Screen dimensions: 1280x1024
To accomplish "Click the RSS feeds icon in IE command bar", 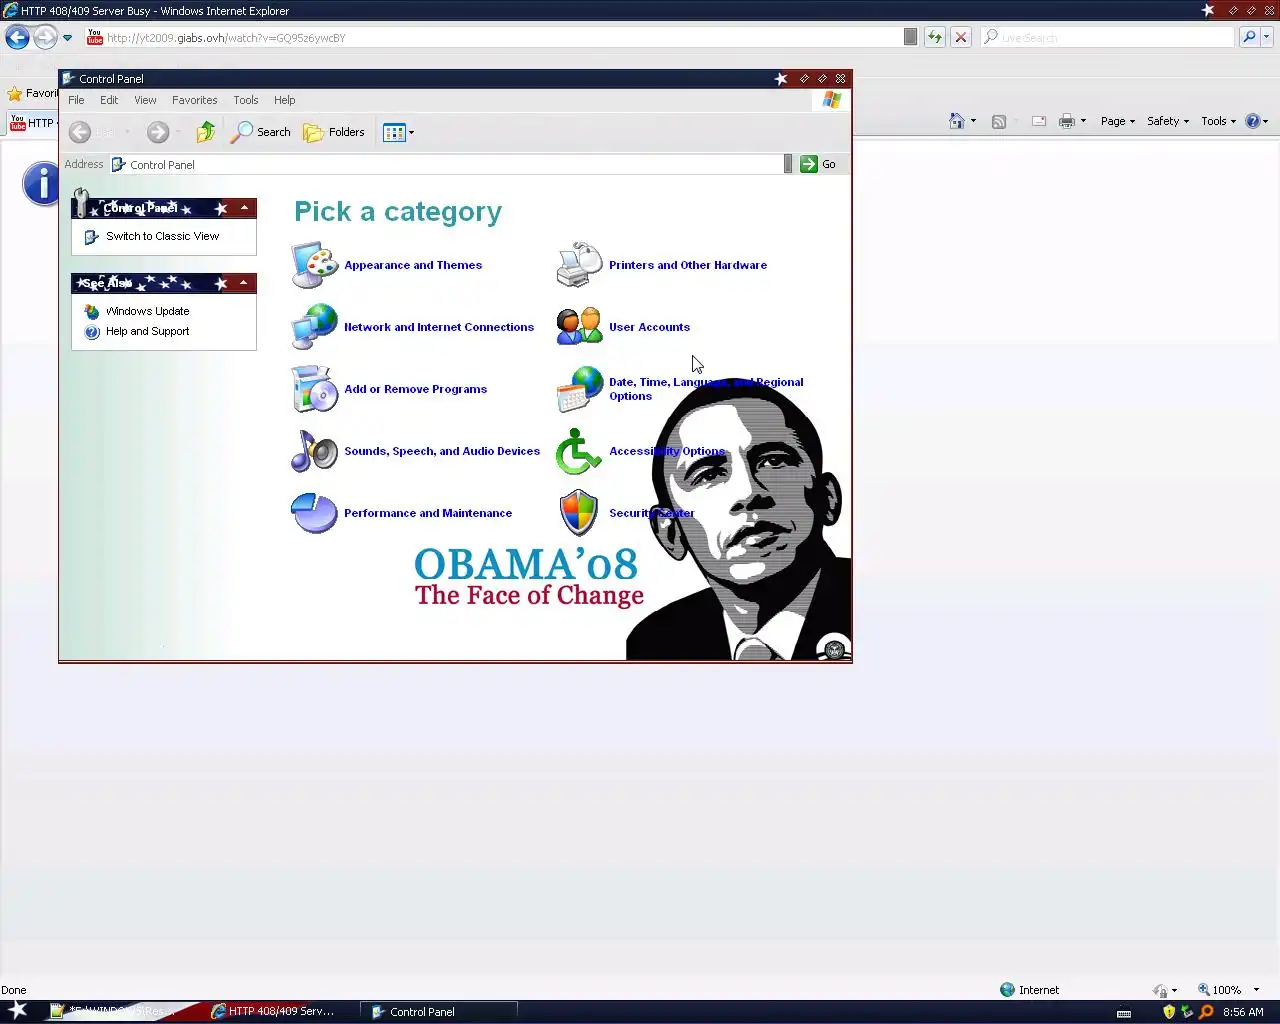I will coord(998,121).
